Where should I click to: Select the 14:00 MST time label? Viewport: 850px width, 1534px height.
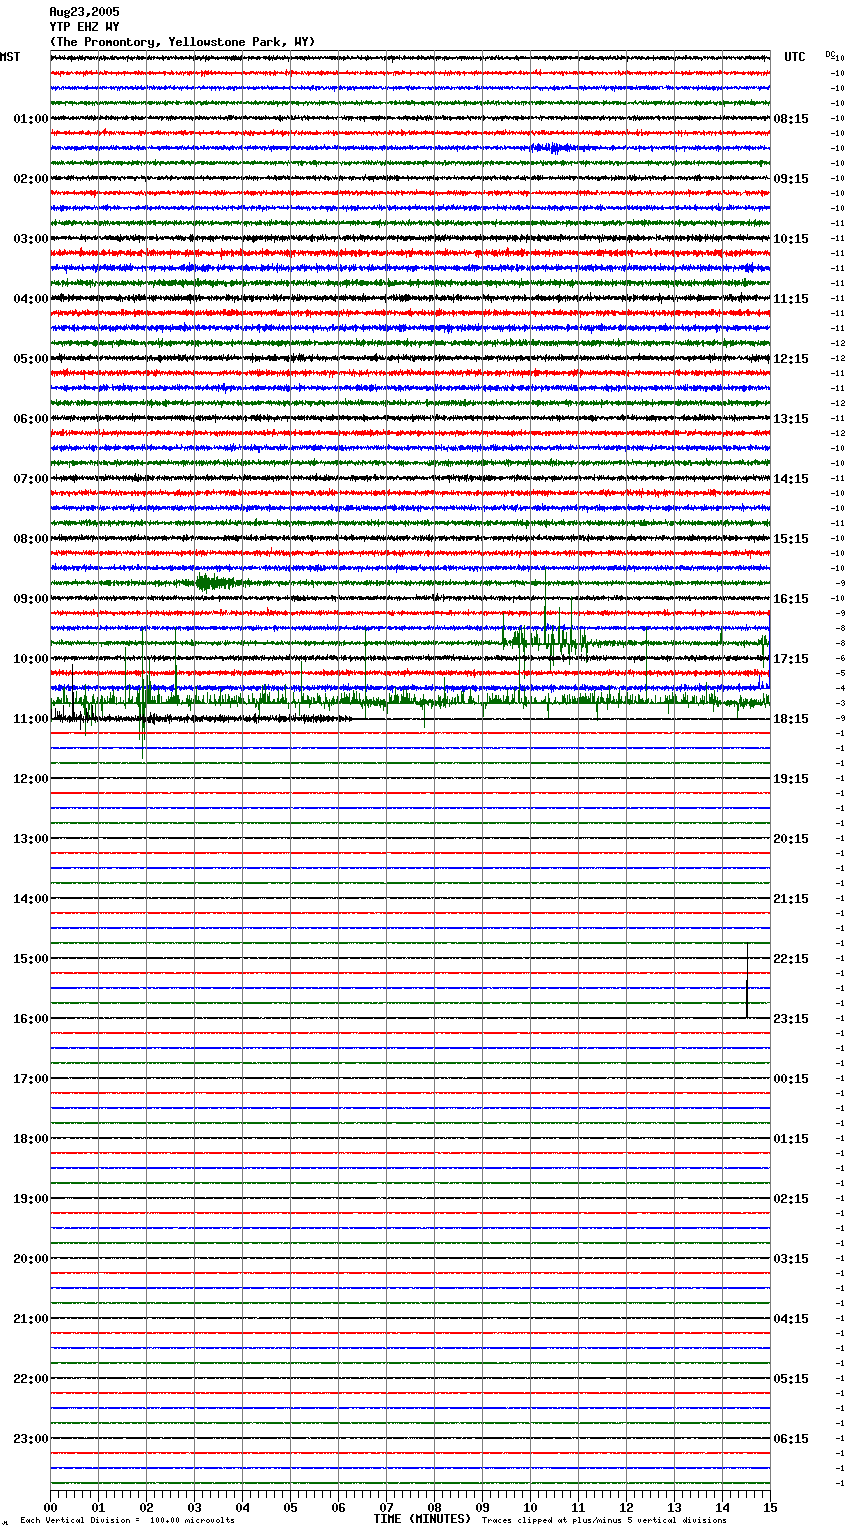[x=31, y=899]
